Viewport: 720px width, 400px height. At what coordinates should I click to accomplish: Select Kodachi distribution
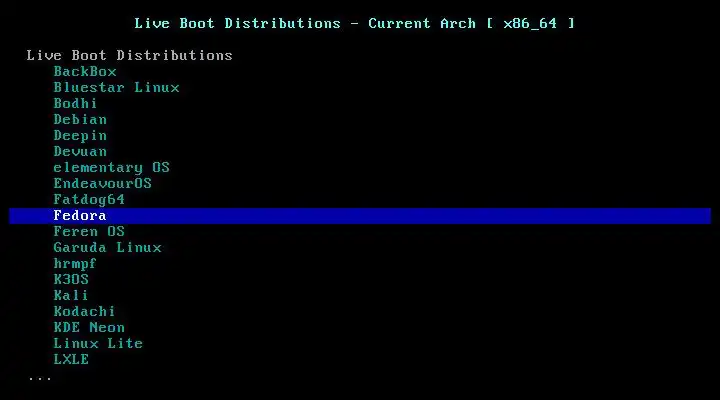click(x=84, y=312)
